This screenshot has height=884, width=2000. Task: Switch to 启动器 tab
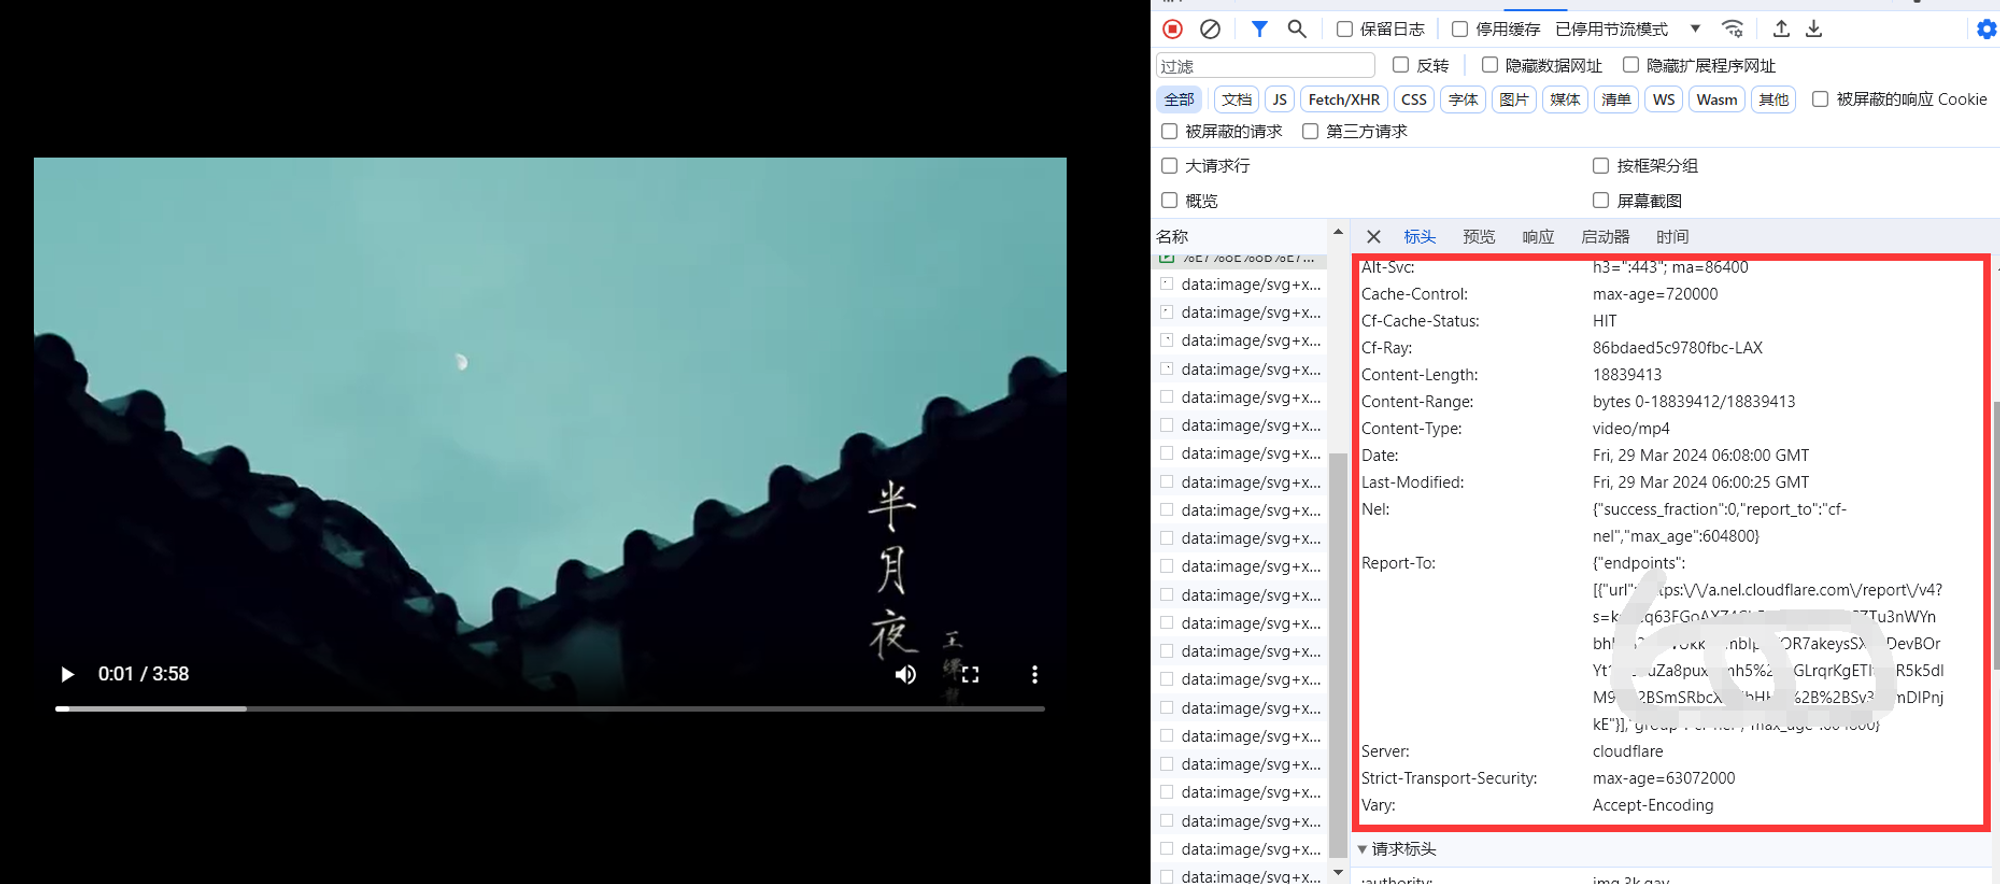tap(1605, 237)
